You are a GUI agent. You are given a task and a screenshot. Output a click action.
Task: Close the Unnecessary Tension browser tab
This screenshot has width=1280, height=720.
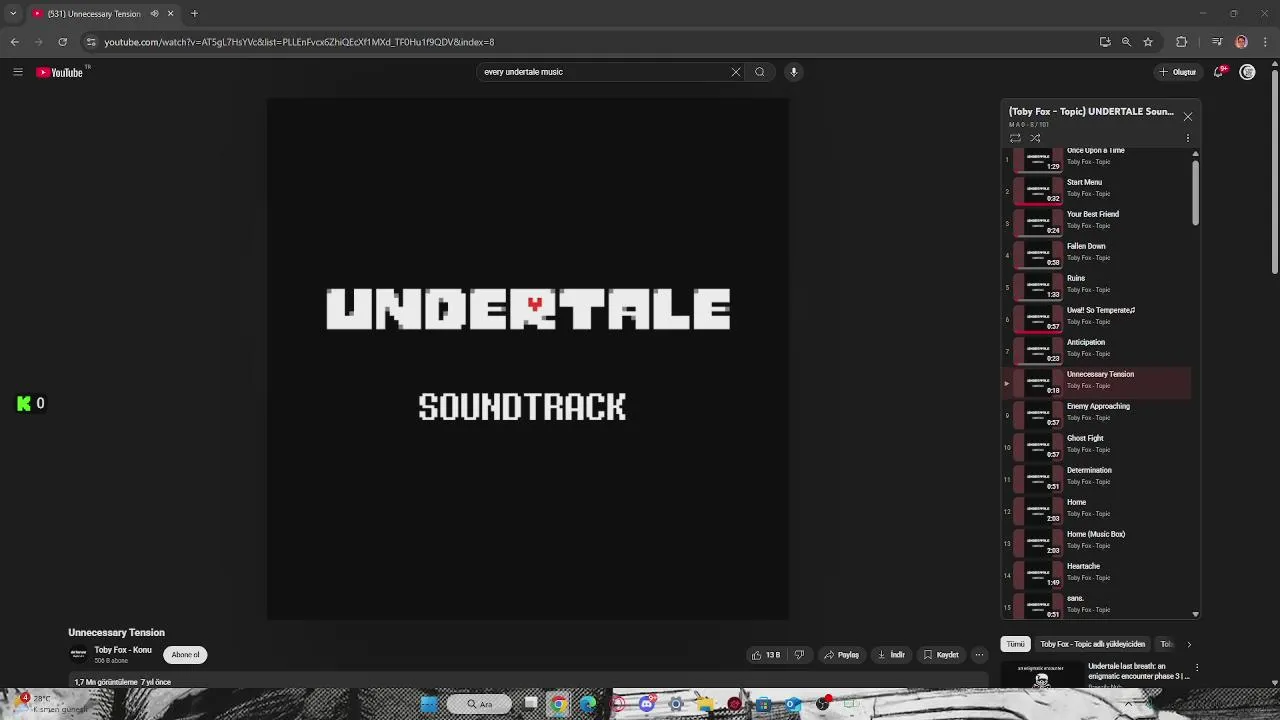click(x=170, y=14)
